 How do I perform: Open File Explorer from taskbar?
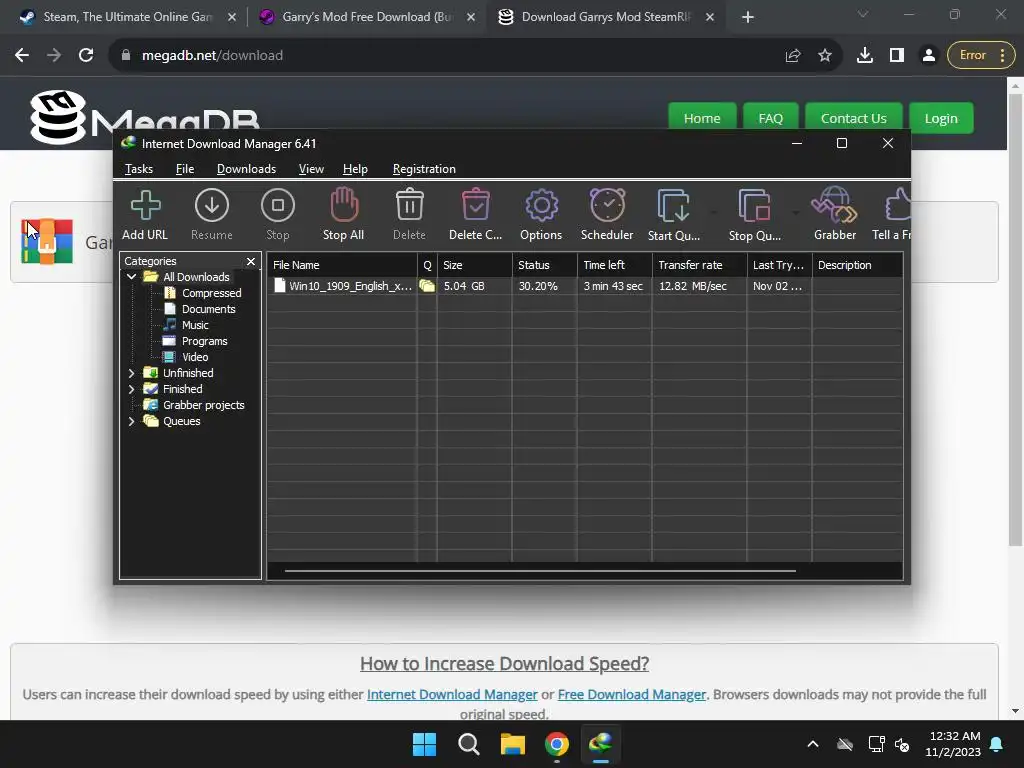click(x=513, y=744)
